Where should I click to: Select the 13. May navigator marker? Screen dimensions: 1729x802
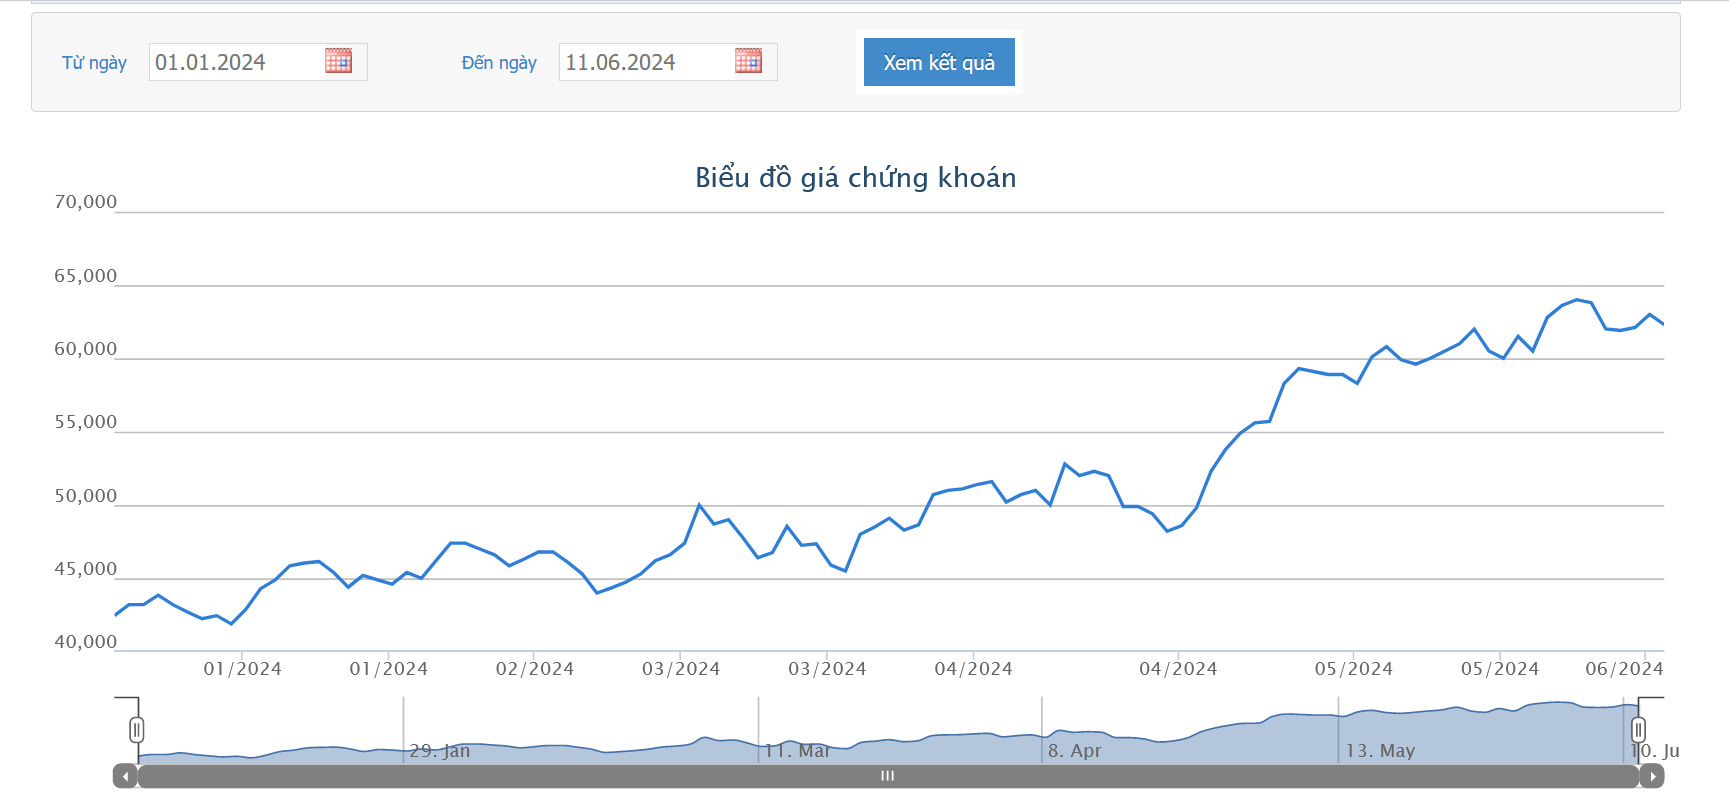[1380, 751]
